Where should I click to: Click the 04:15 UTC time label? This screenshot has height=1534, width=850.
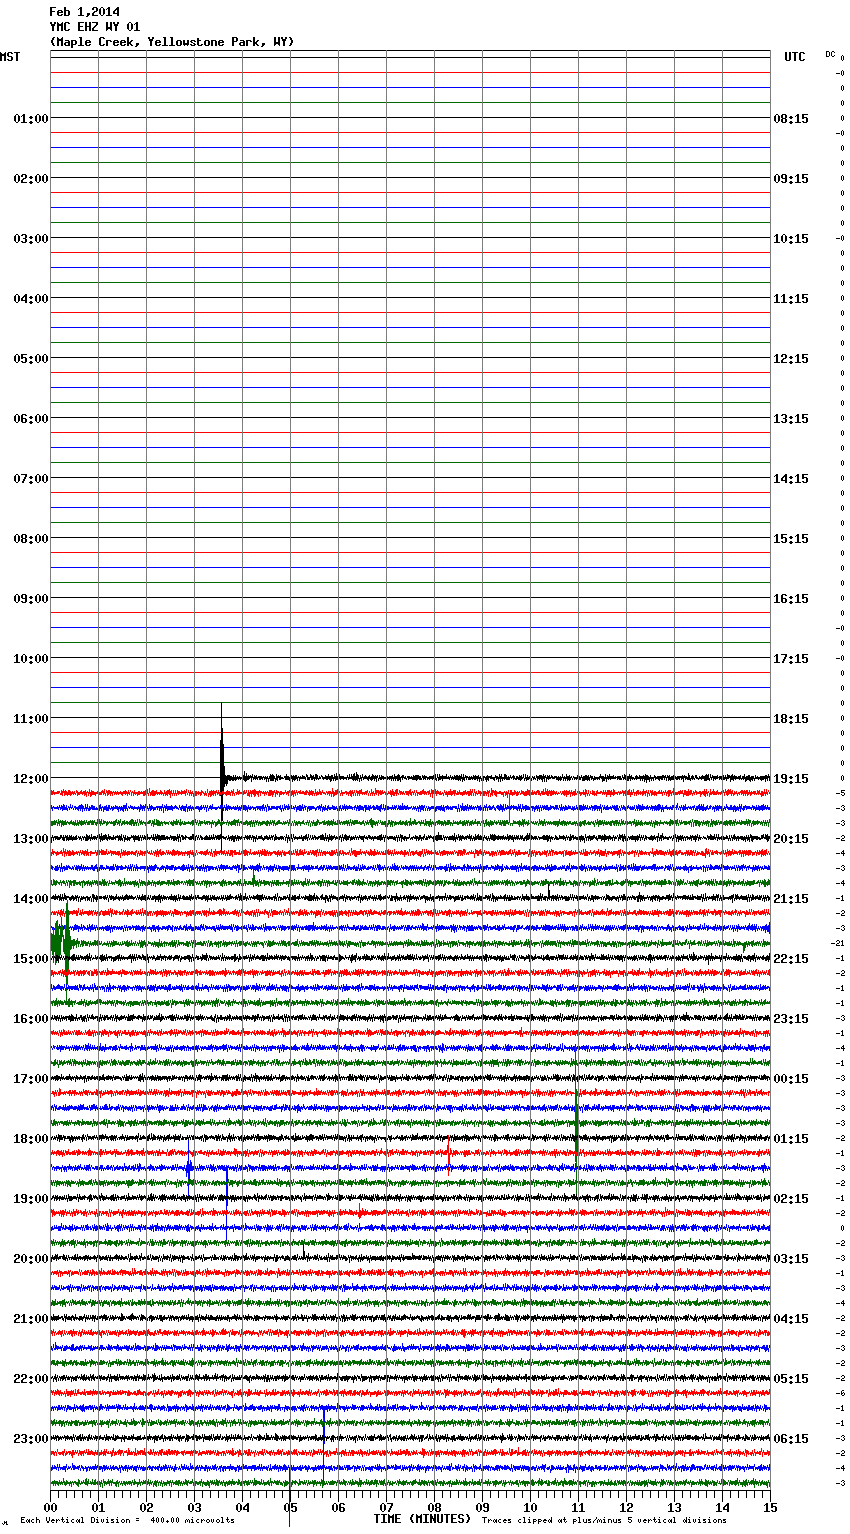(791, 1319)
